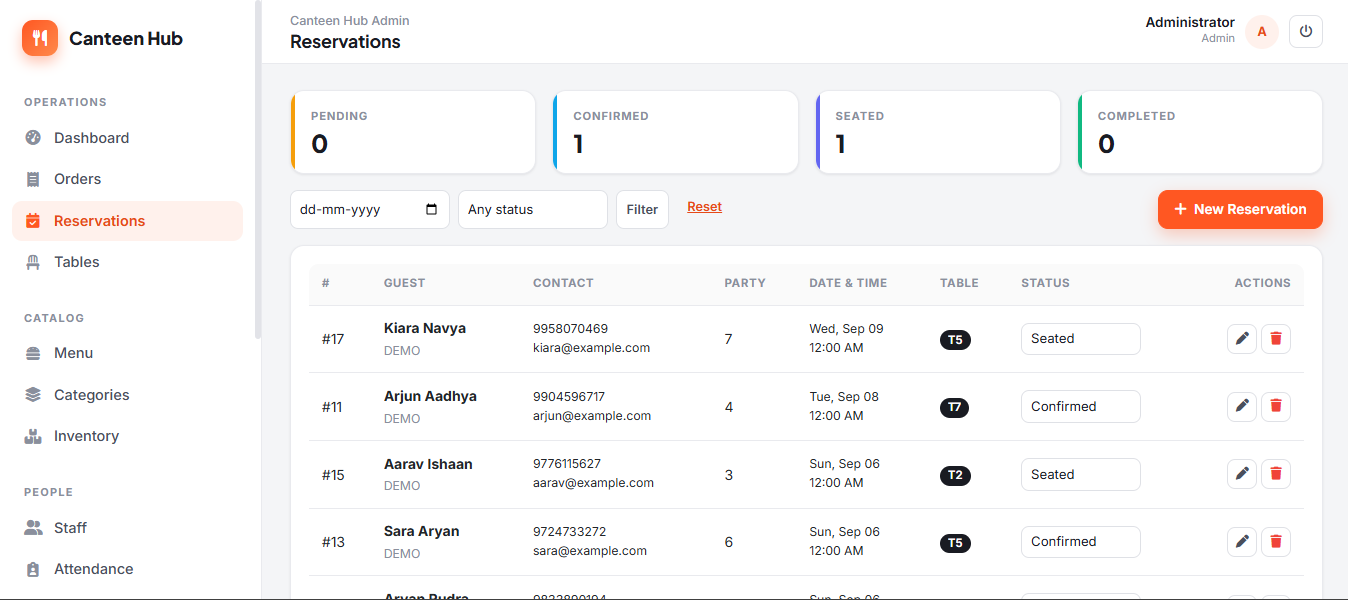Viewport: 1348px width, 600px height.
Task: Delete reservation #11 with trash icon
Action: click(1276, 407)
